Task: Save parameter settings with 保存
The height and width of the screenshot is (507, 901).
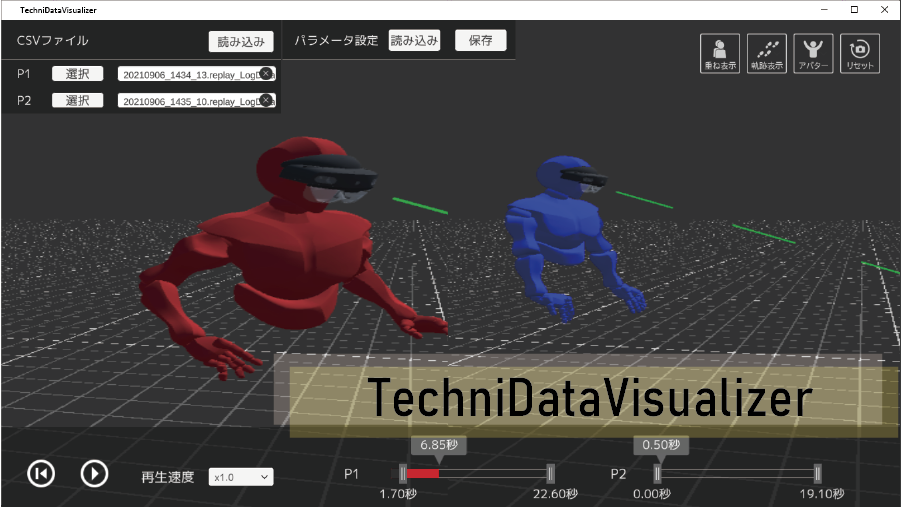Action: click(480, 40)
